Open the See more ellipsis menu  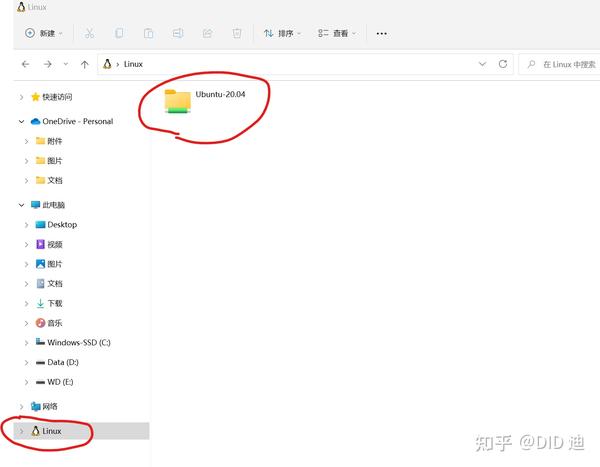pyautogui.click(x=382, y=34)
